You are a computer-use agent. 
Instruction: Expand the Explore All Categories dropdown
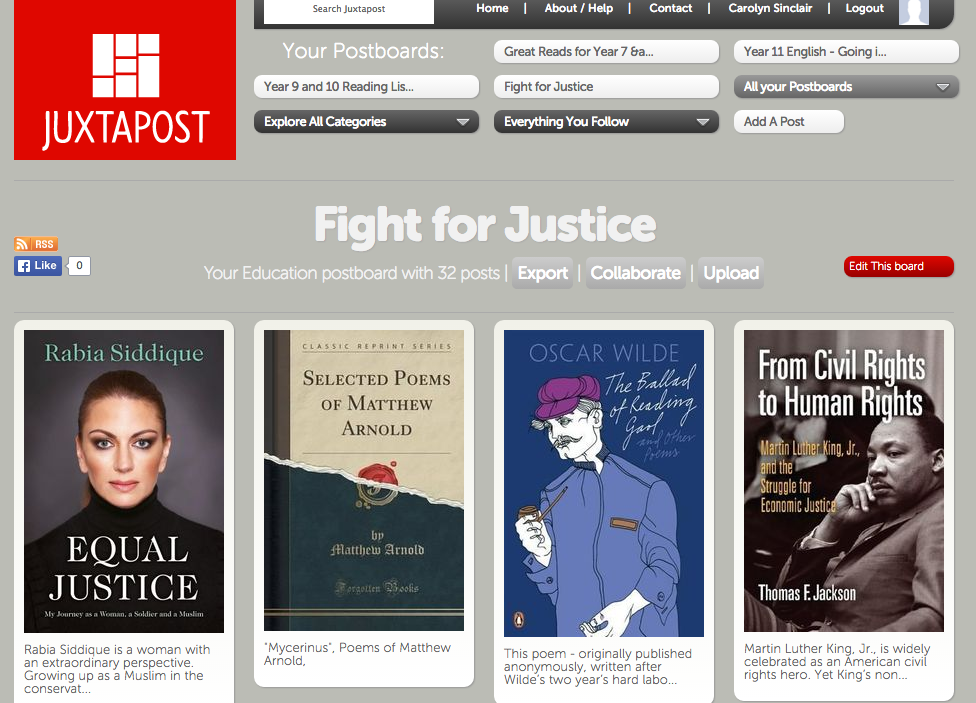click(366, 121)
